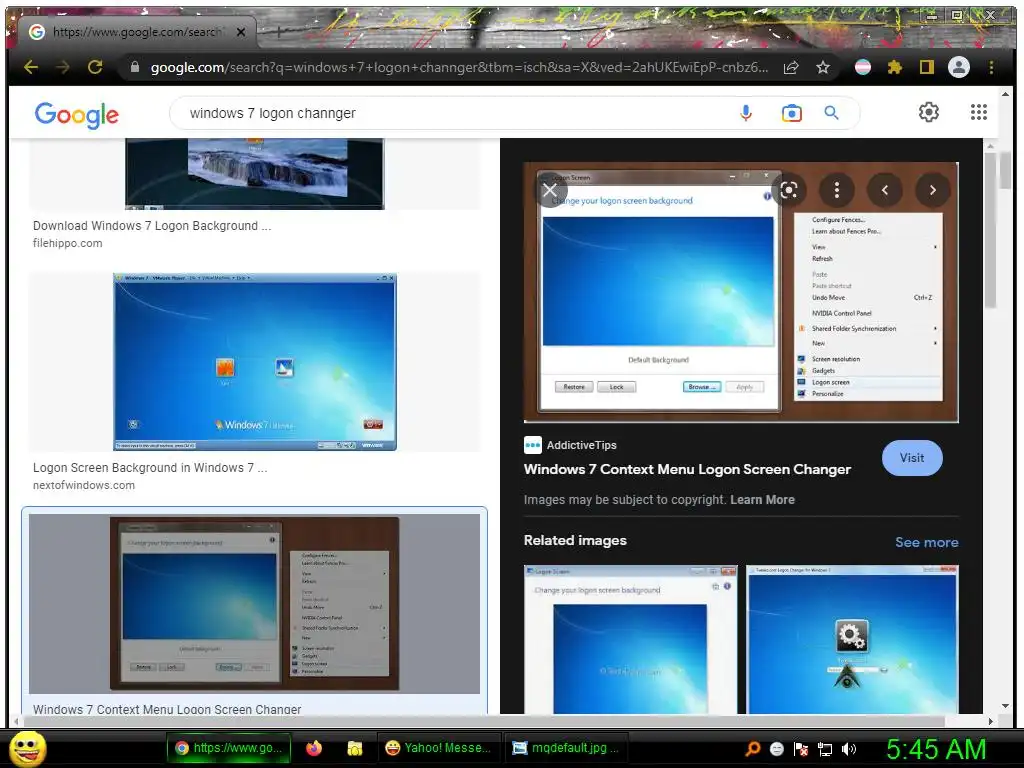The width and height of the screenshot is (1024, 768).
Task: Open tray magnifier search icon
Action: point(752,749)
